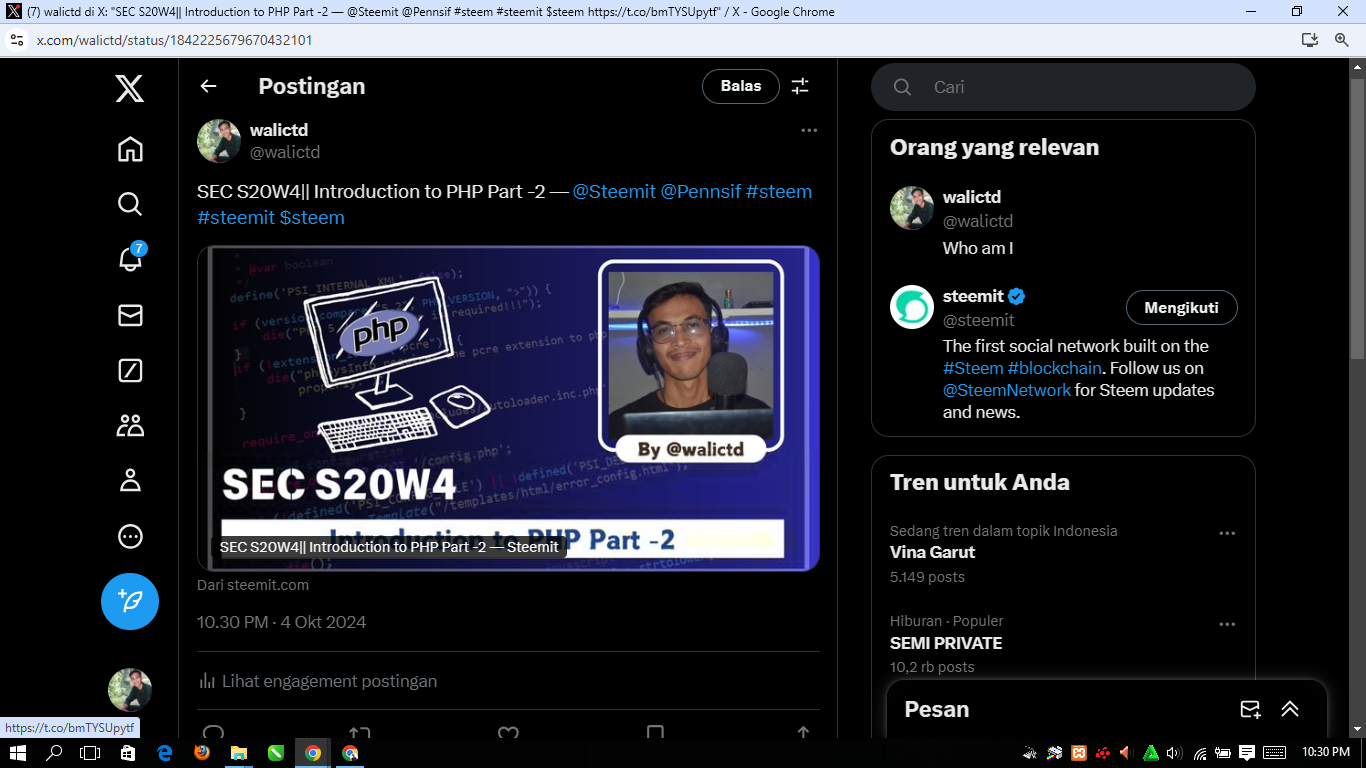Launch Firefox from the taskbar
The height and width of the screenshot is (768, 1366).
click(x=202, y=753)
